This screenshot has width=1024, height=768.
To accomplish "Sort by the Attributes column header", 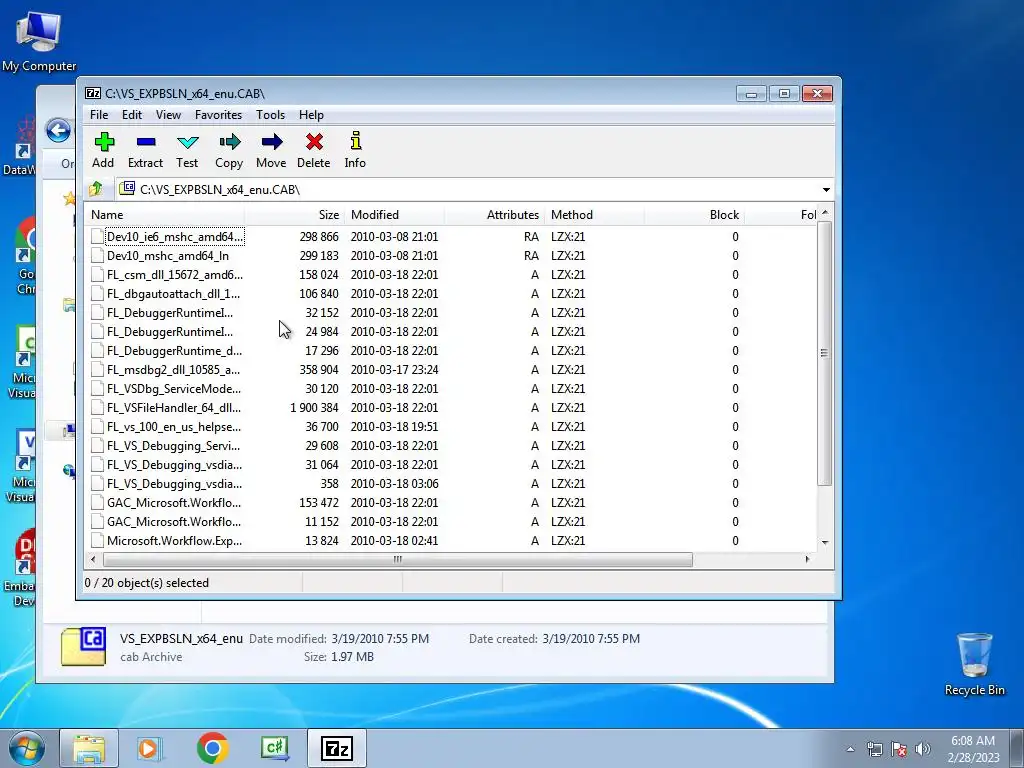I will click(494, 215).
